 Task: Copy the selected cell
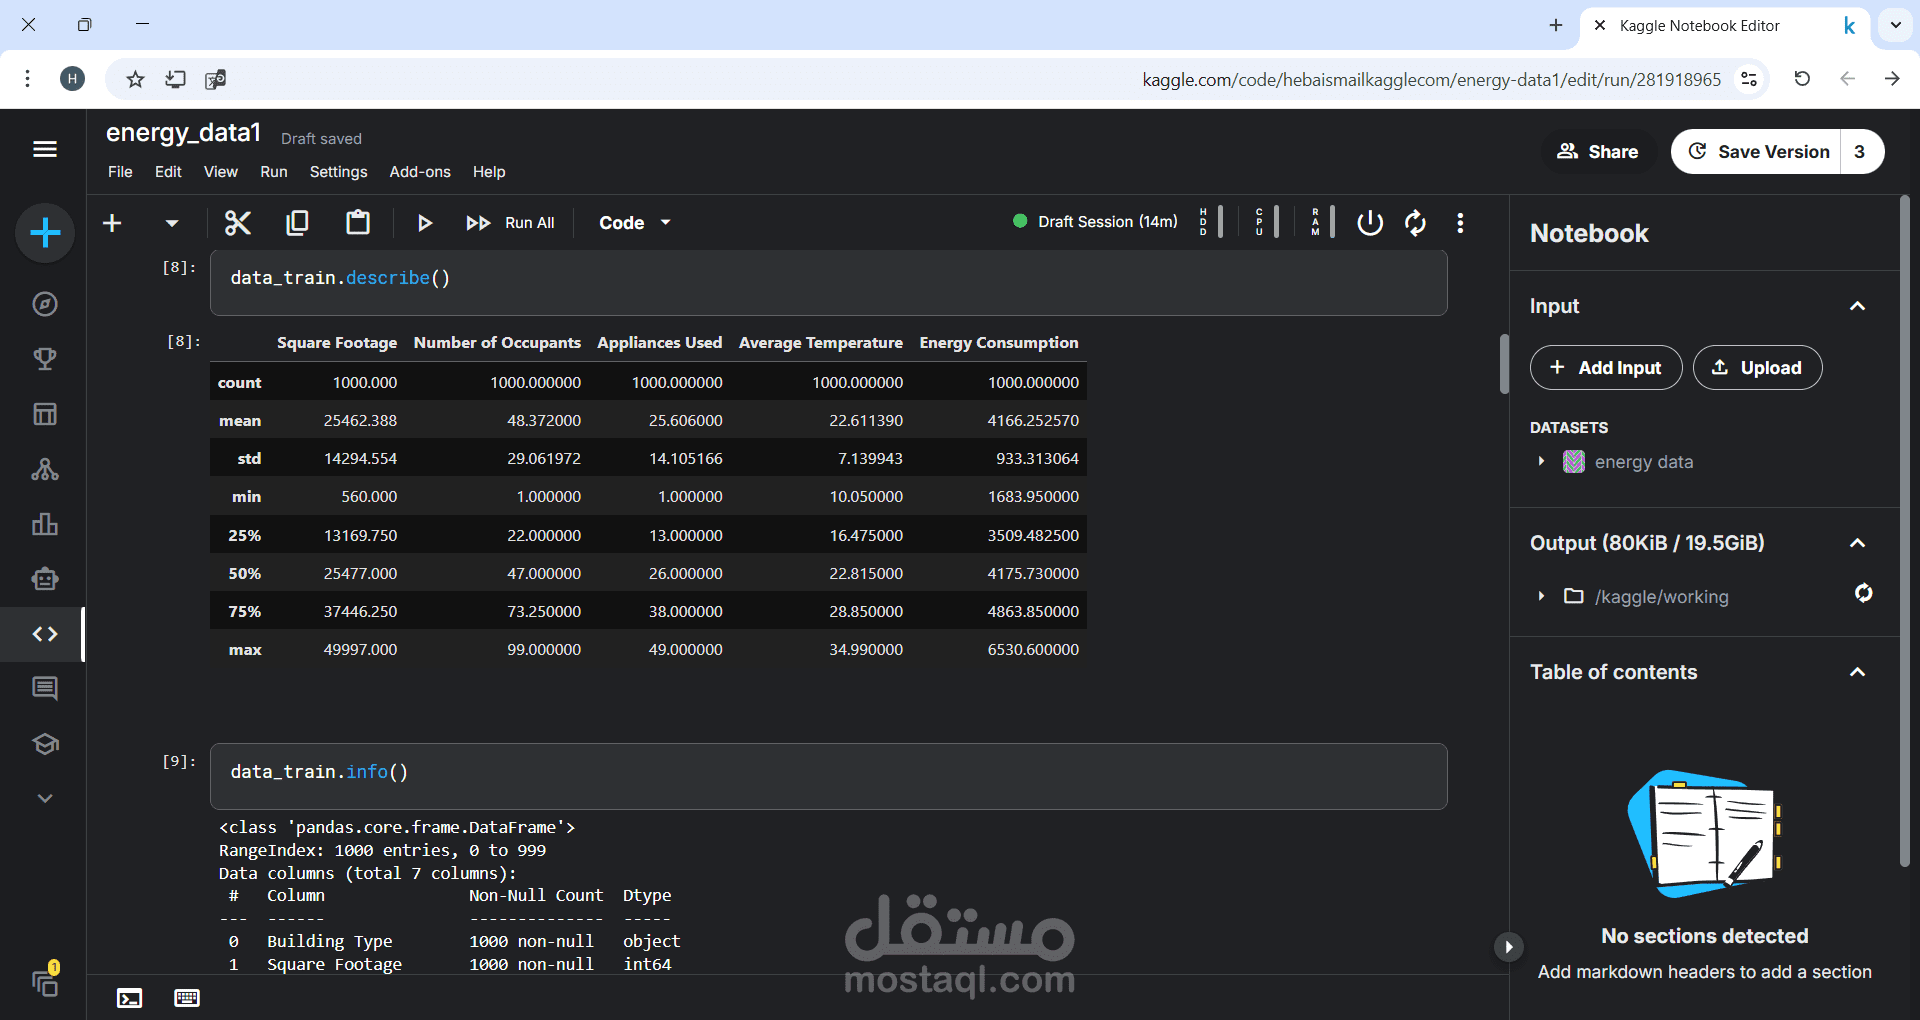coord(297,222)
